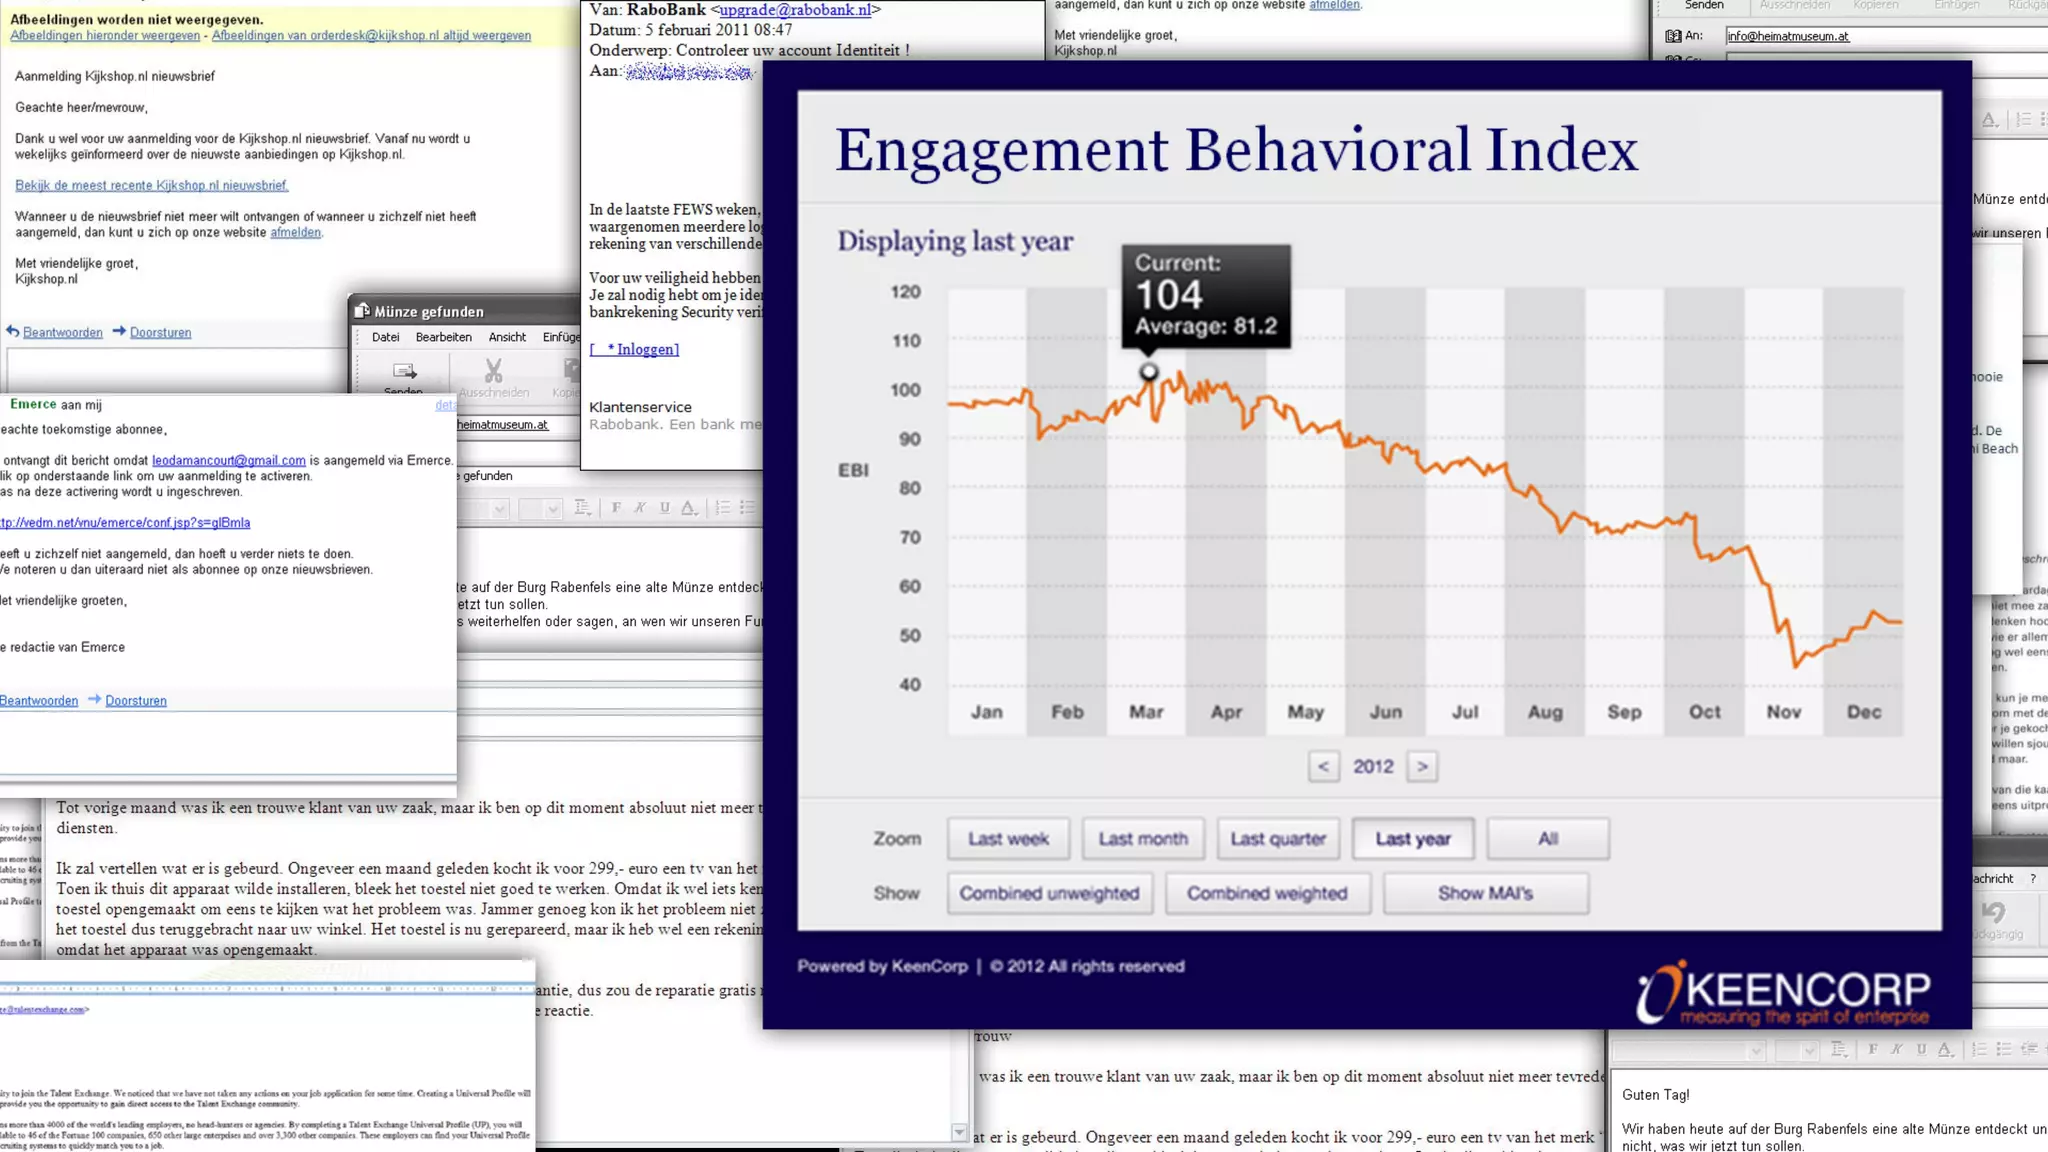This screenshot has height=1152, width=2048.
Task: Click the Rückgängig undo arrow icon
Action: coord(1993,912)
